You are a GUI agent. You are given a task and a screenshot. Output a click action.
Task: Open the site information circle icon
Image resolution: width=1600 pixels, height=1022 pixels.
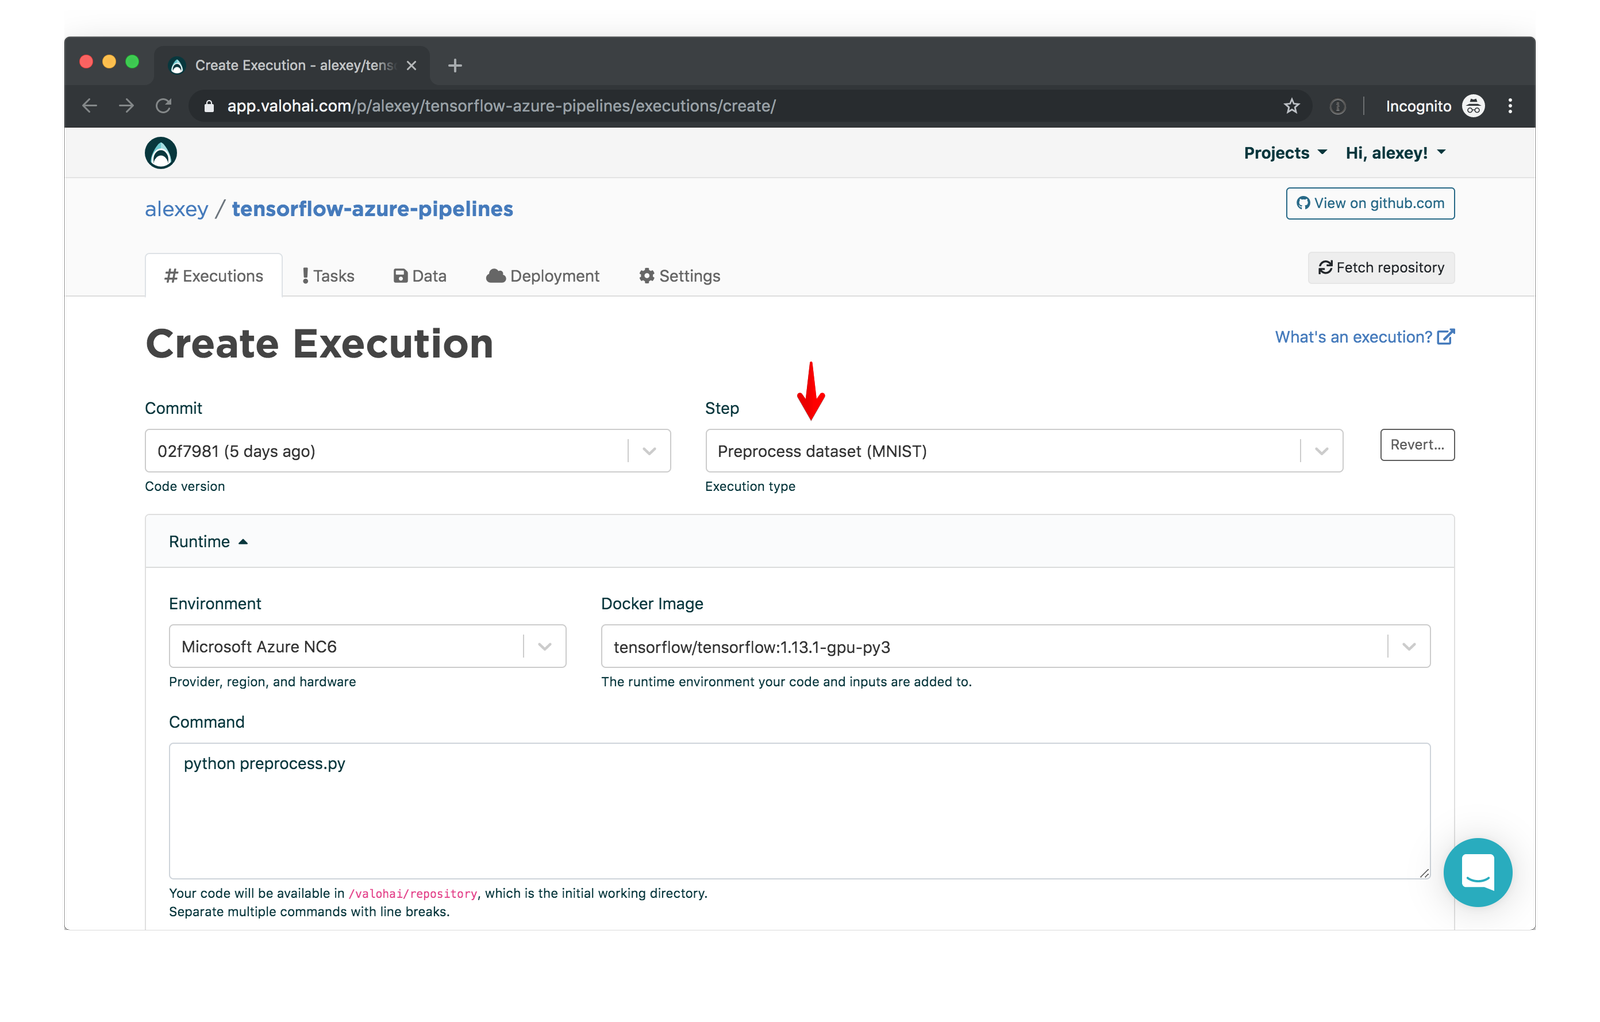pyautogui.click(x=1338, y=106)
